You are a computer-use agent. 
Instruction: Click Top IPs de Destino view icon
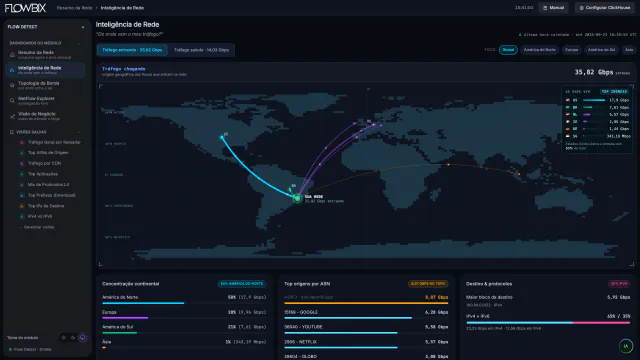click(x=22, y=206)
